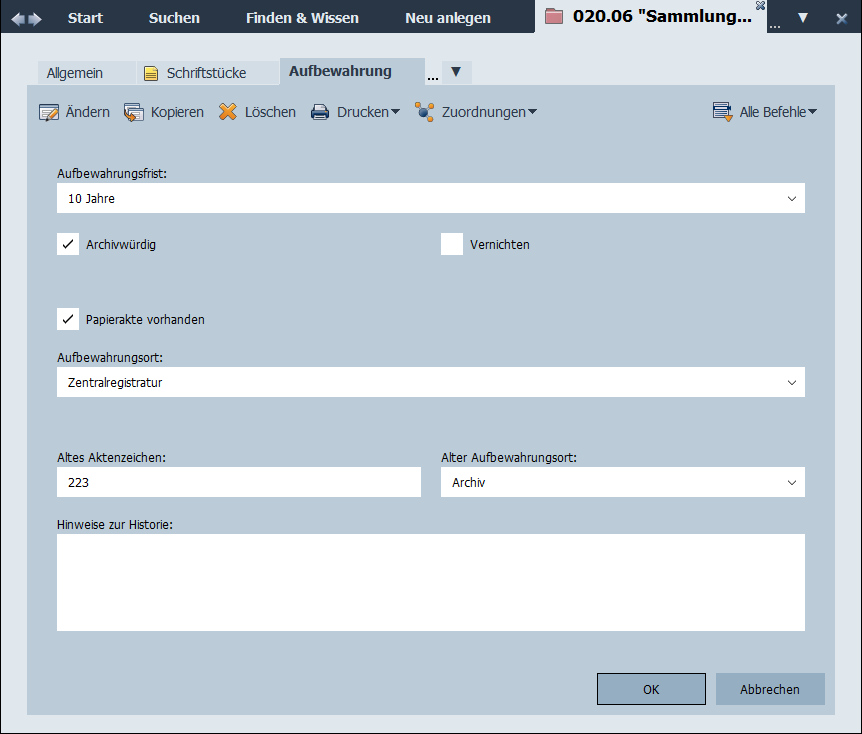
Task: Toggle the Papierakte vorhanden checkbox
Action: click(68, 319)
